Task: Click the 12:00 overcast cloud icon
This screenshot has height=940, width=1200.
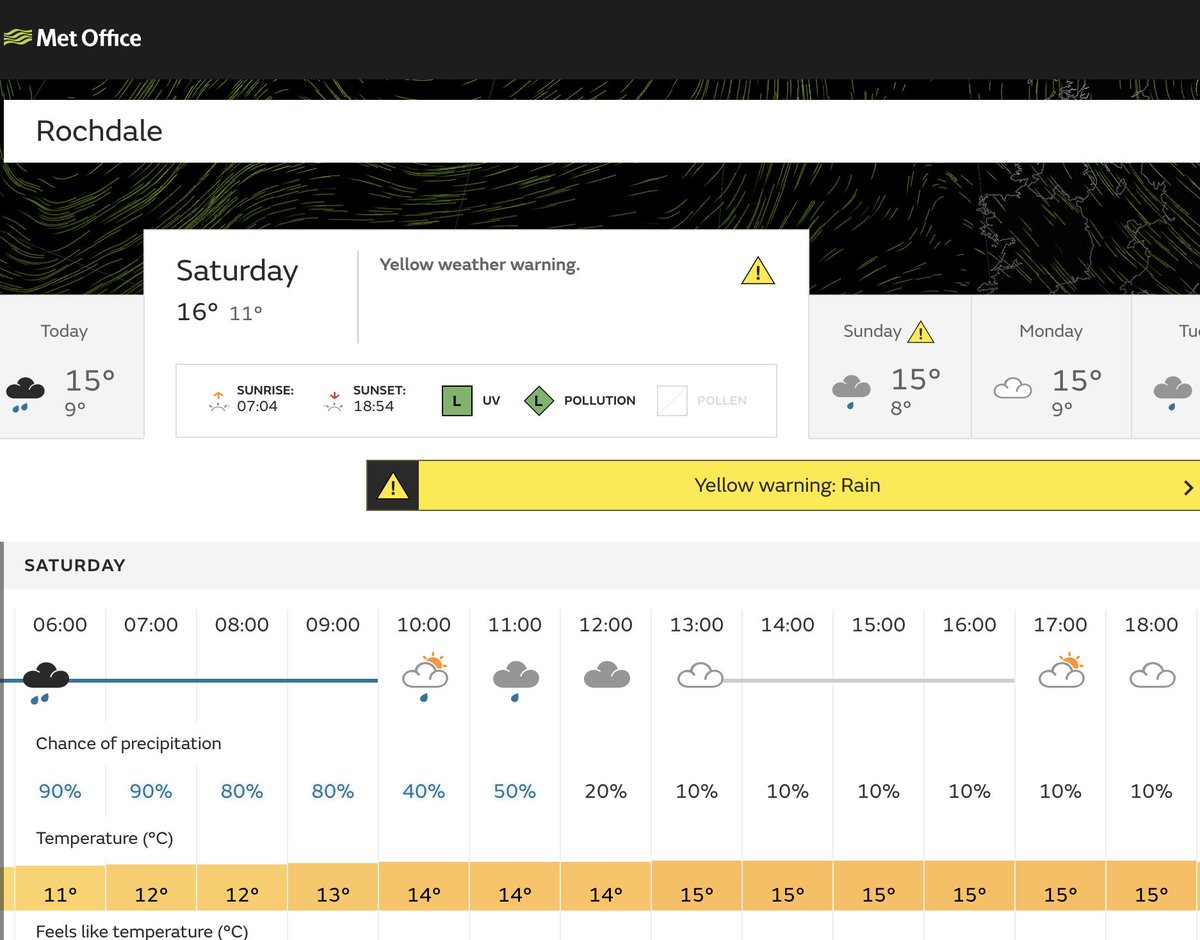Action: coord(606,676)
